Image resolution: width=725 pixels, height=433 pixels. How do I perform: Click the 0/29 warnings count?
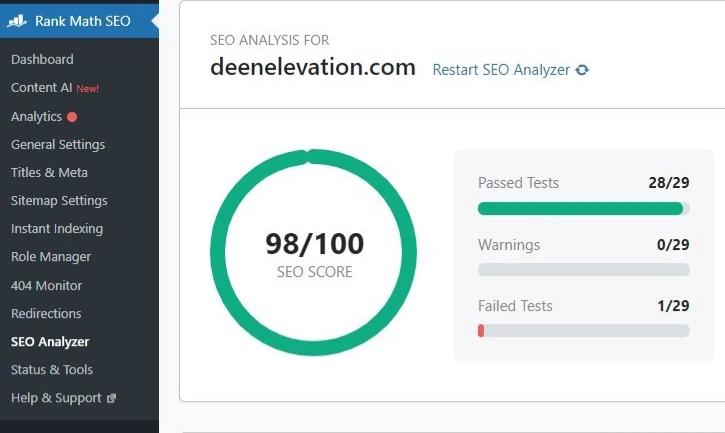coord(673,244)
